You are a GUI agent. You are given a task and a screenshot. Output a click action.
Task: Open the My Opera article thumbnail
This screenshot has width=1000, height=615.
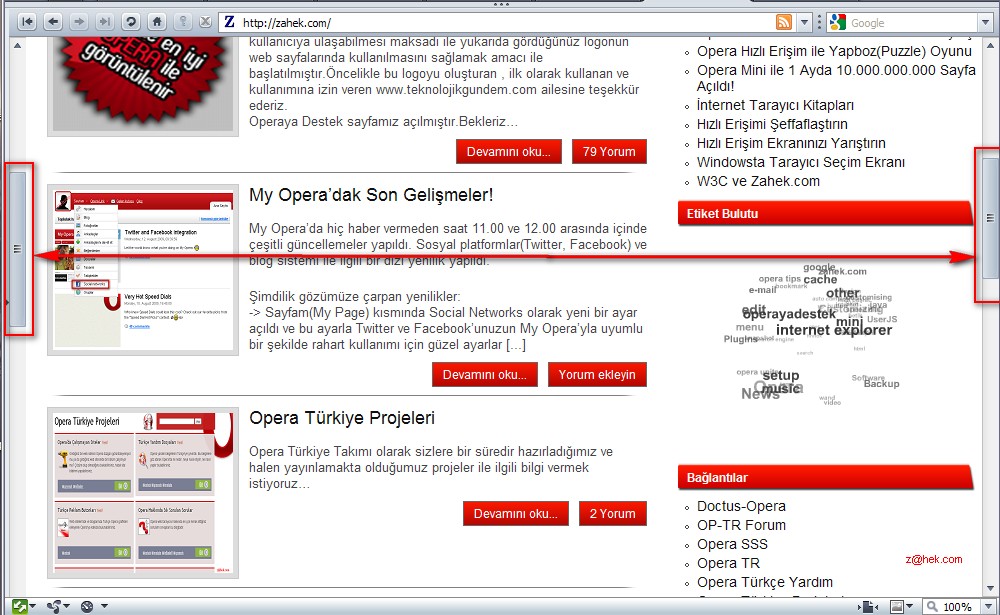tap(143, 270)
